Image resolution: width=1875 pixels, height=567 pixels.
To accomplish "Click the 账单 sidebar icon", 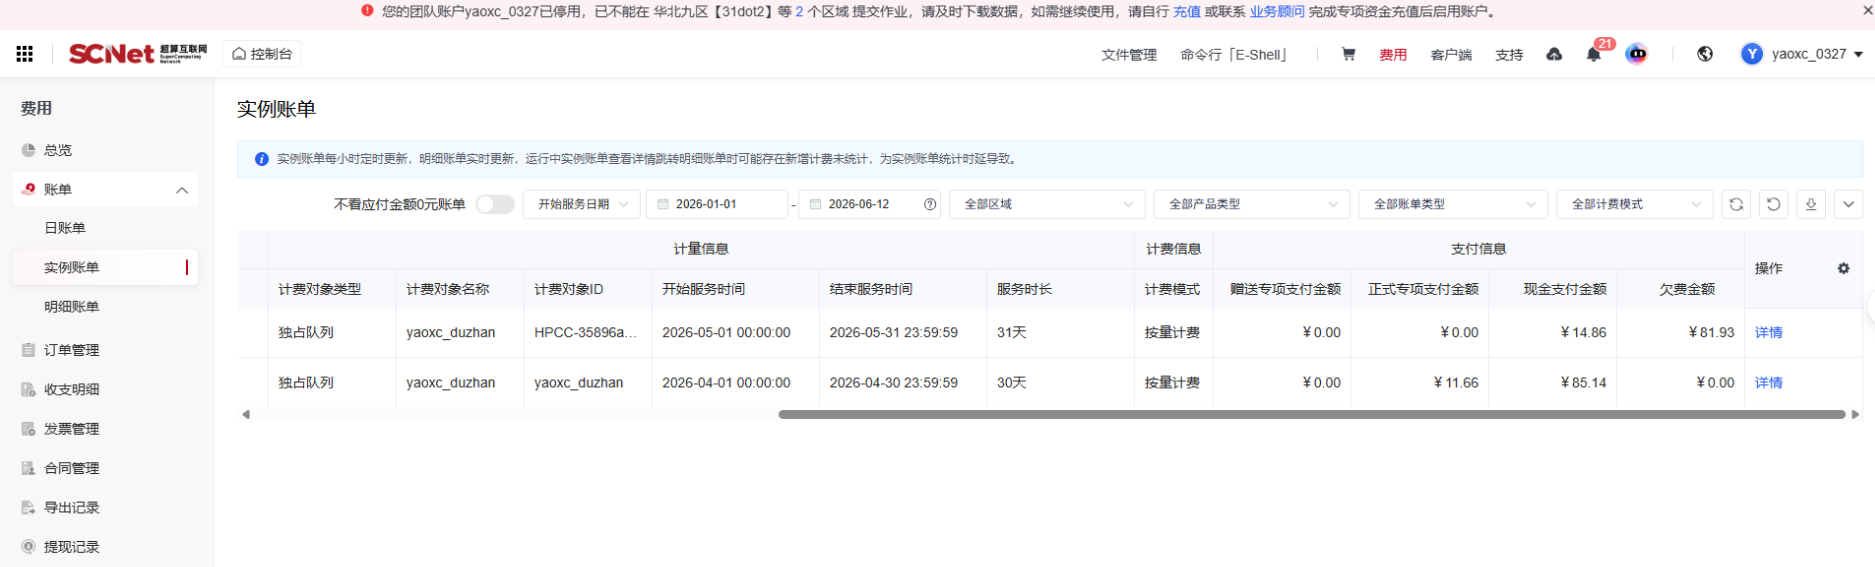I will click(28, 189).
